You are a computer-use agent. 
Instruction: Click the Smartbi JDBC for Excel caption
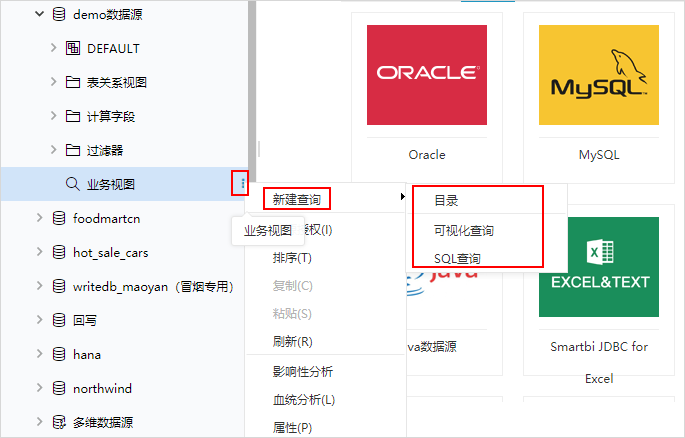[x=599, y=362]
